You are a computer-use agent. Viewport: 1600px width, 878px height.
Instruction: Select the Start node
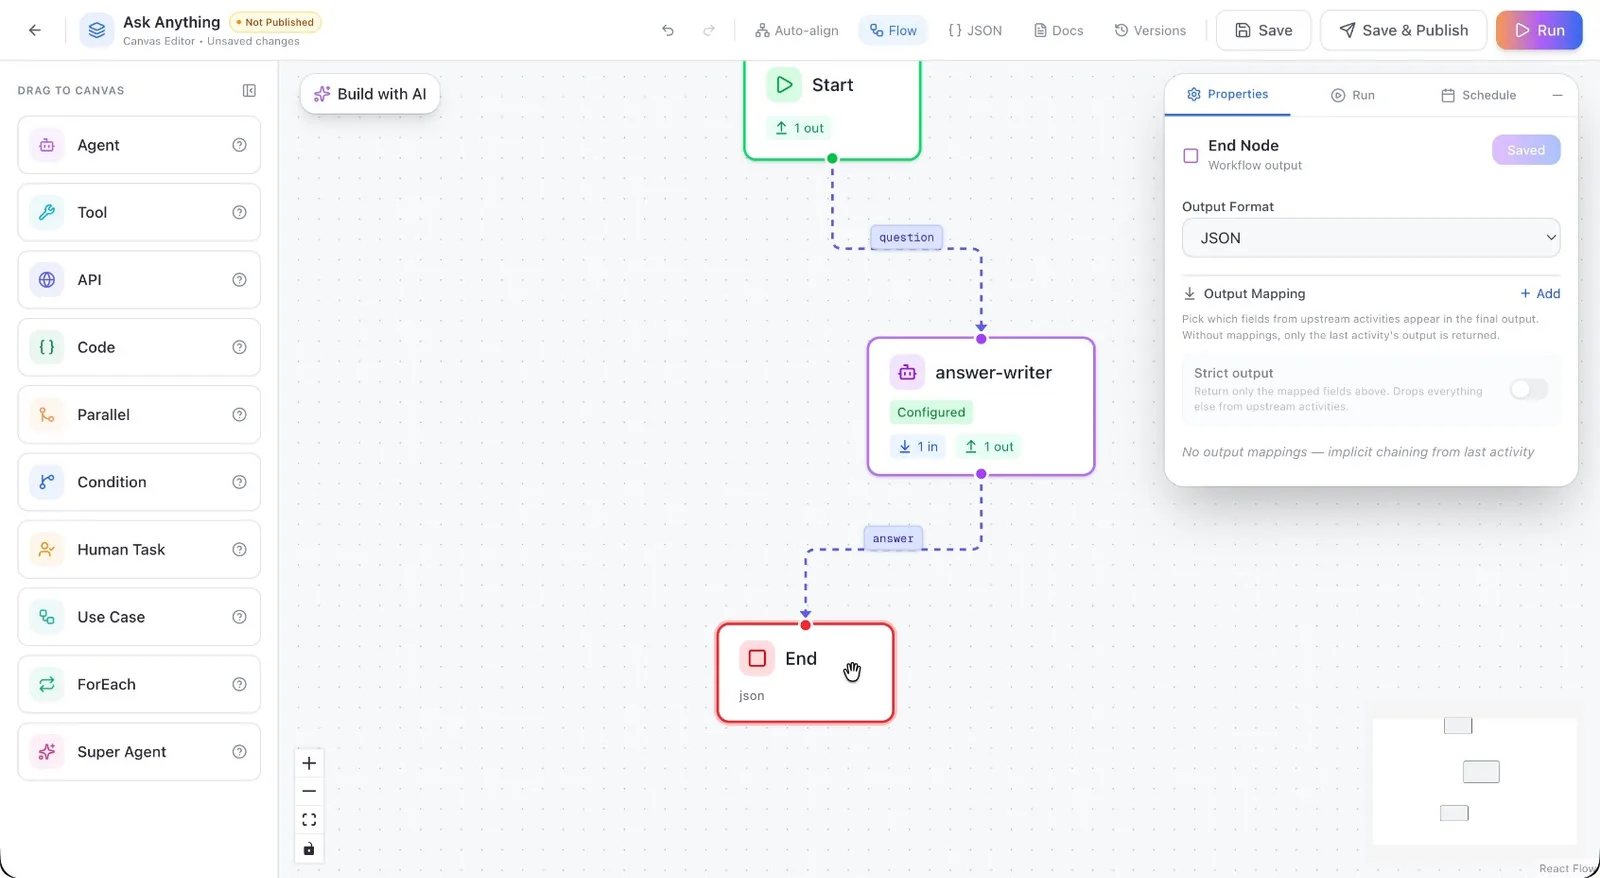(832, 108)
